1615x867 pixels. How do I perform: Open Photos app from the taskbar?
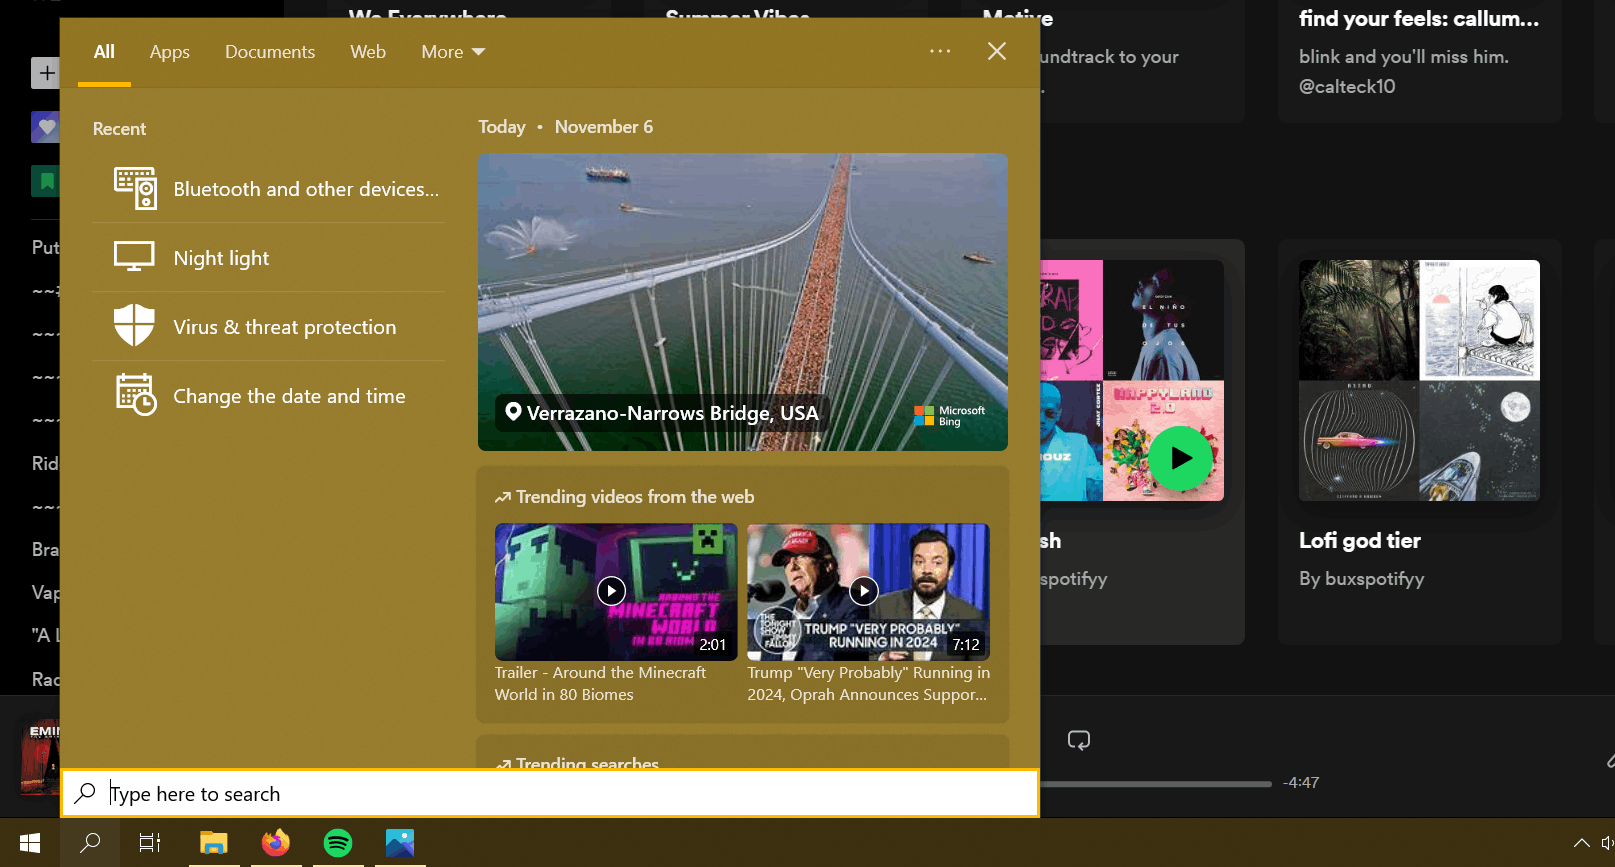pyautogui.click(x=400, y=843)
